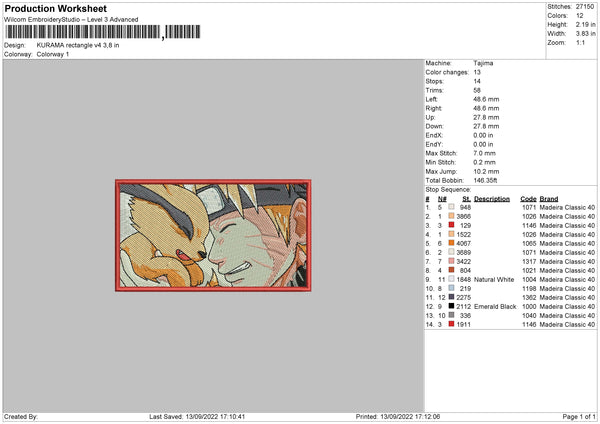Screen dimensions: 600x424
Task: Click the Created By label in footer
Action: (21, 417)
